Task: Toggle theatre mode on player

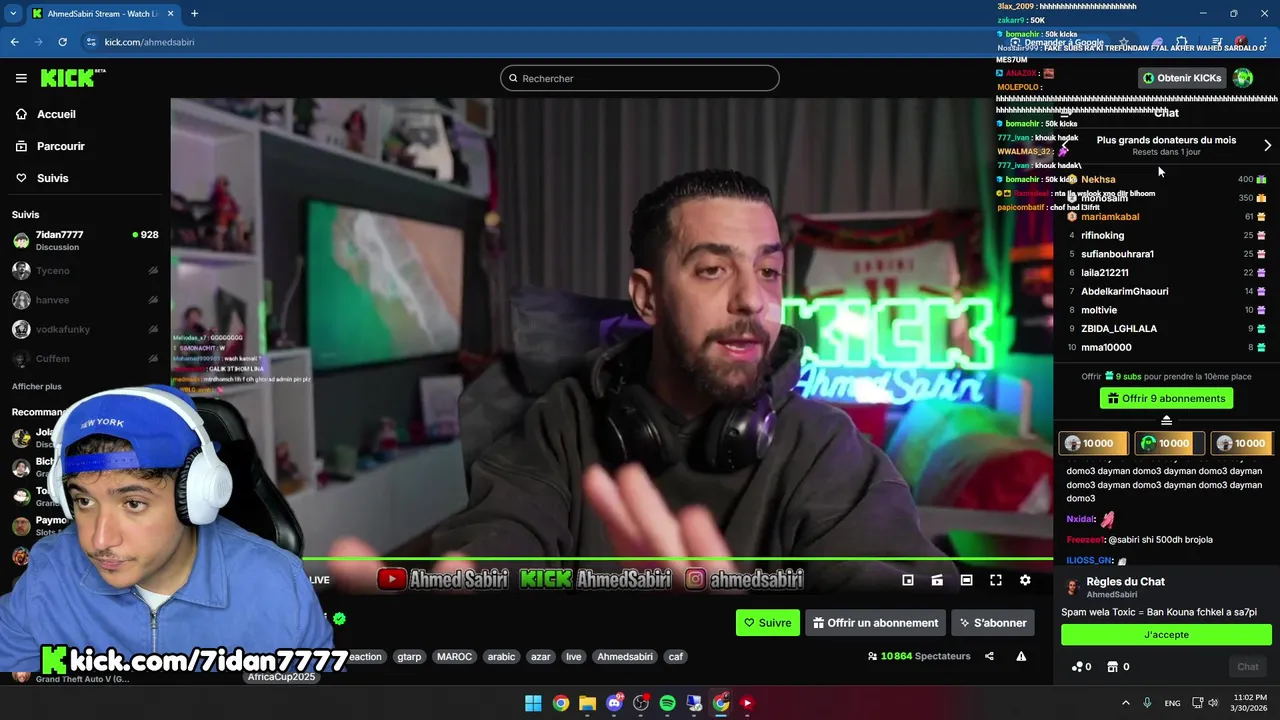Action: pyautogui.click(x=966, y=580)
